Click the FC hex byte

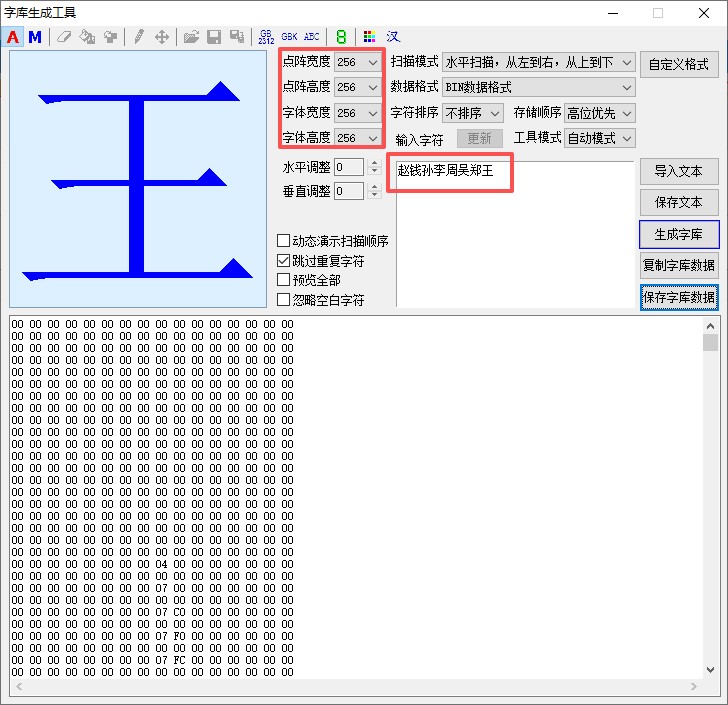179,660
